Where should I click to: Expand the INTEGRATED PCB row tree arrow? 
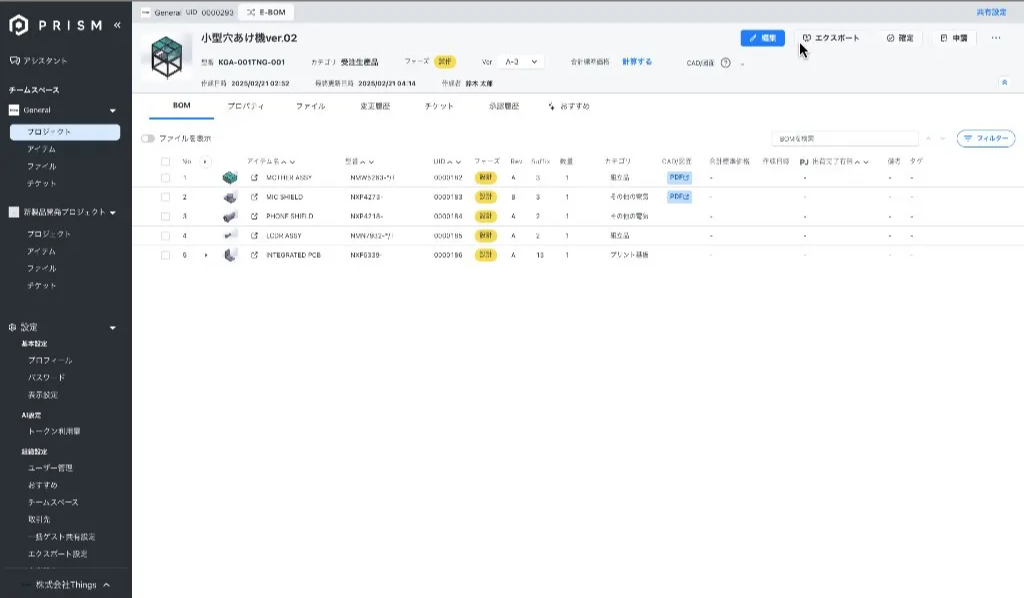click(x=207, y=255)
